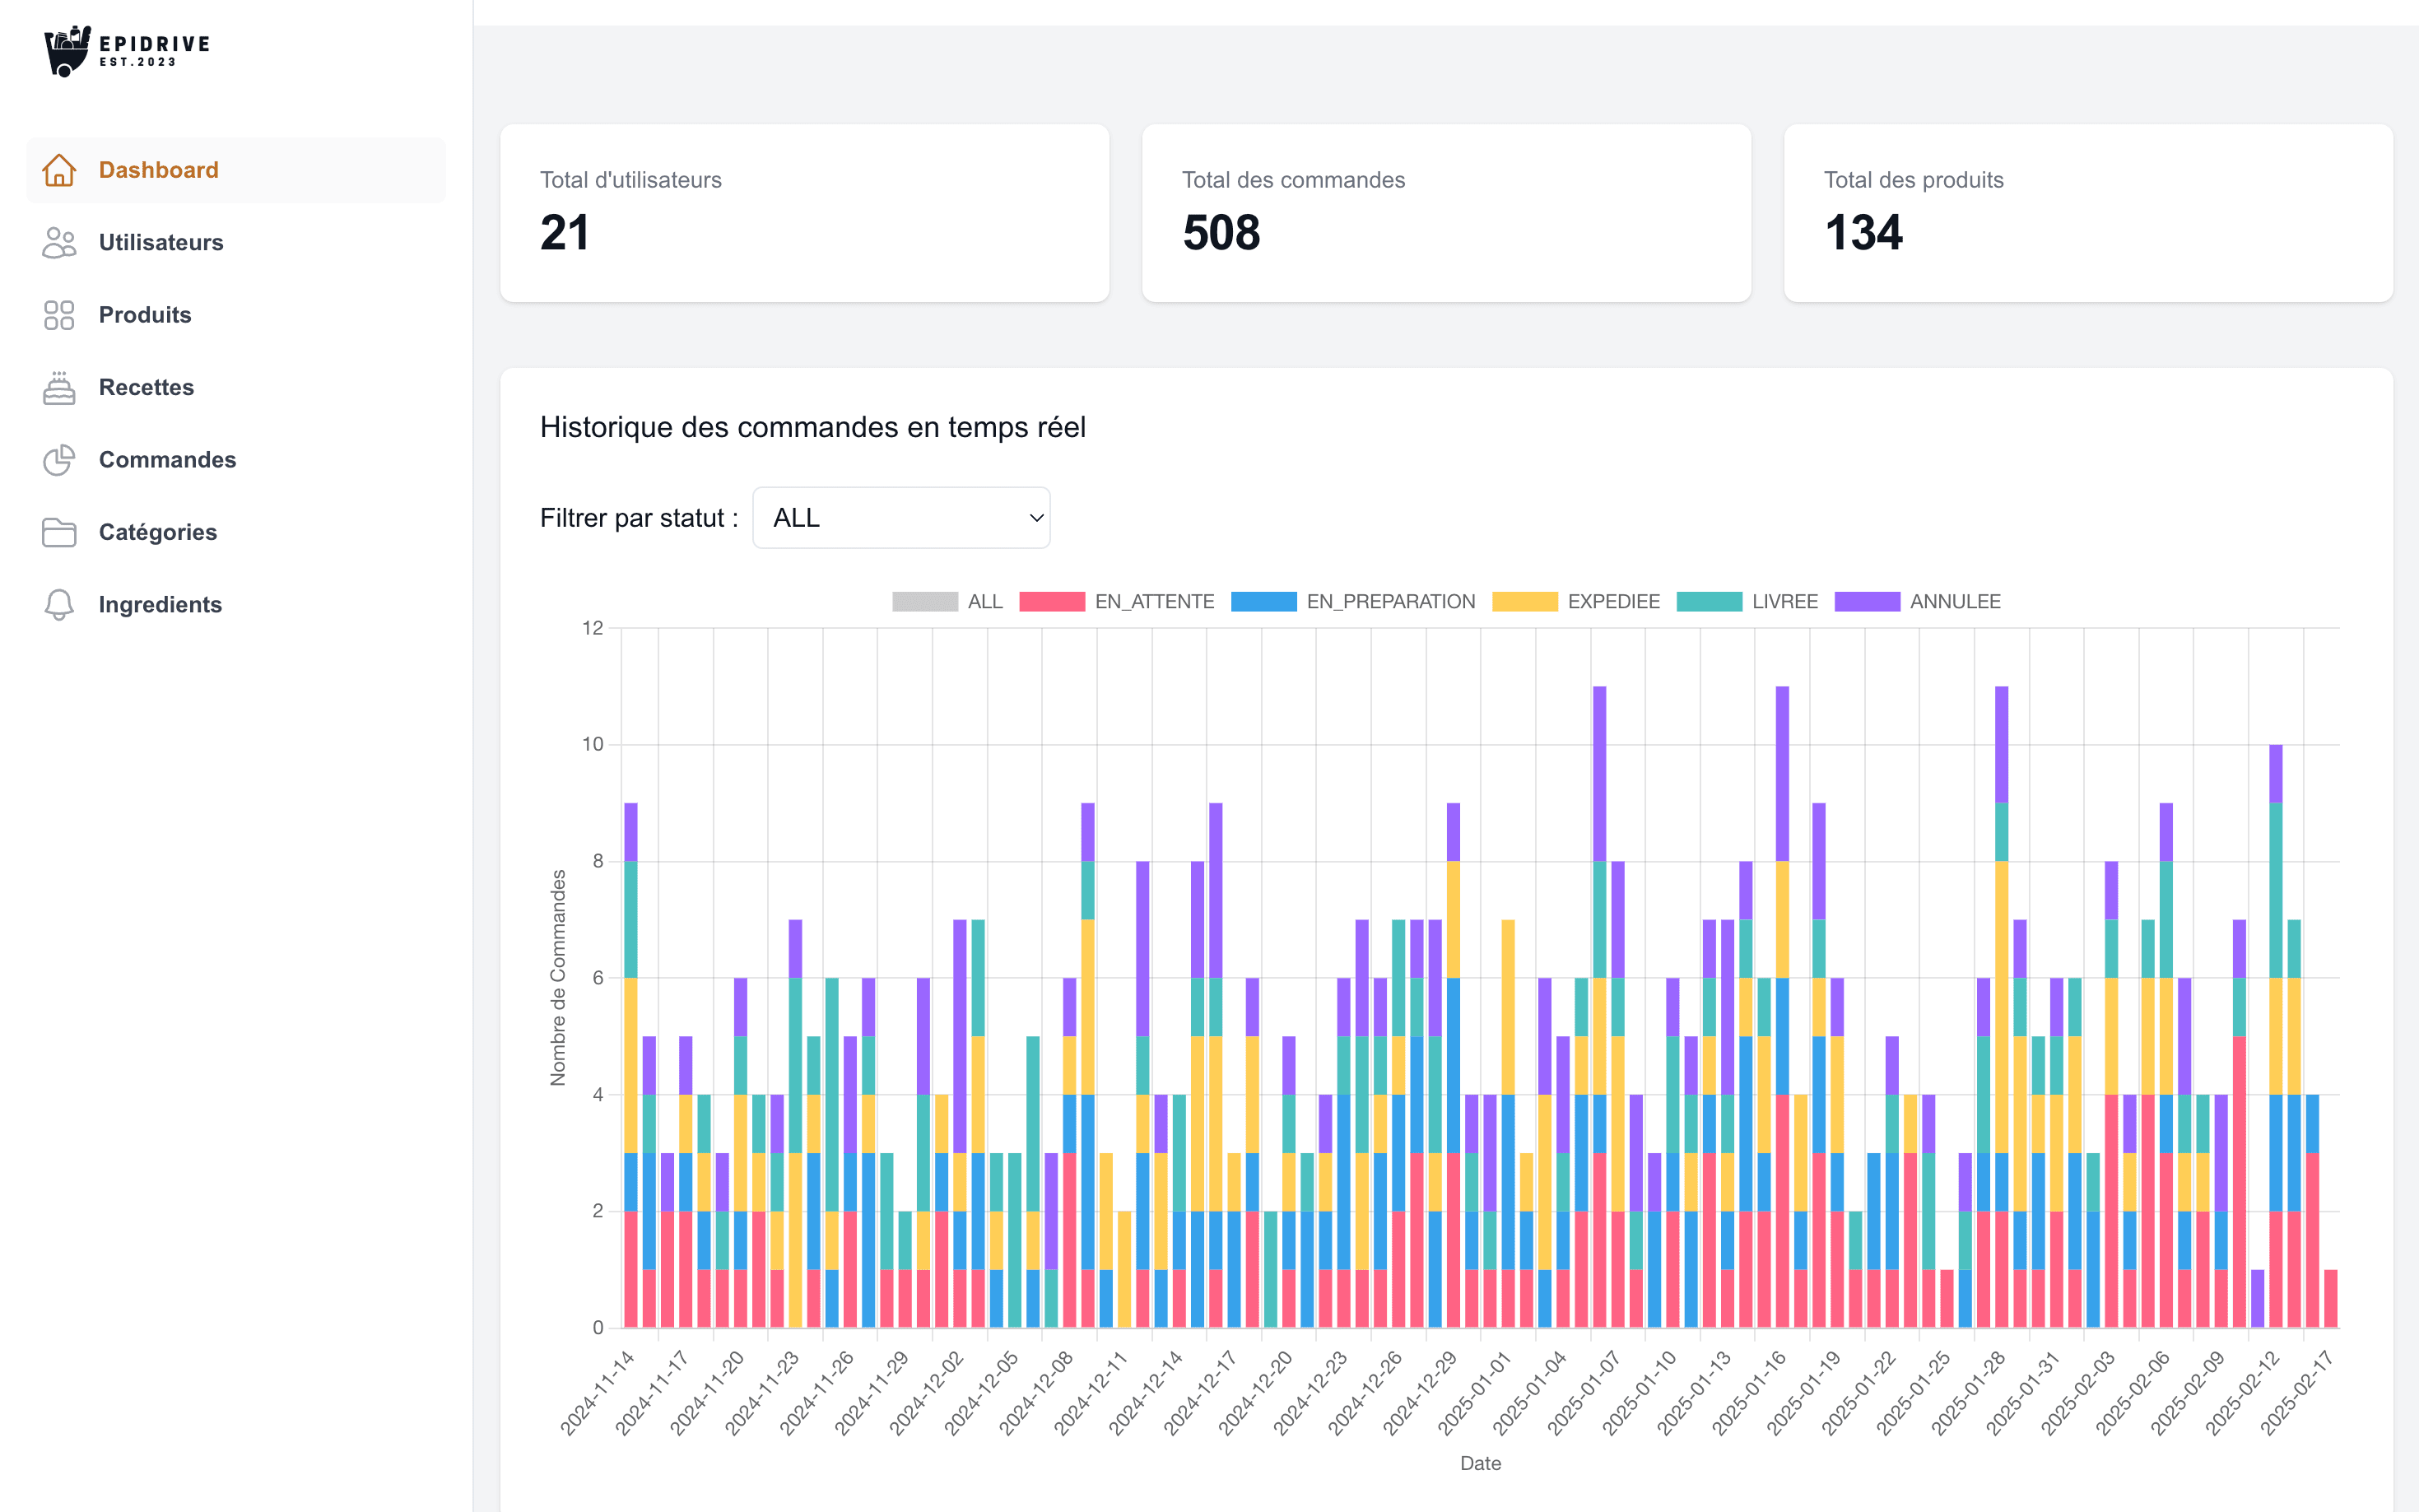Click the Total des produits card
This screenshot has width=2419, height=1512.
point(2088,213)
